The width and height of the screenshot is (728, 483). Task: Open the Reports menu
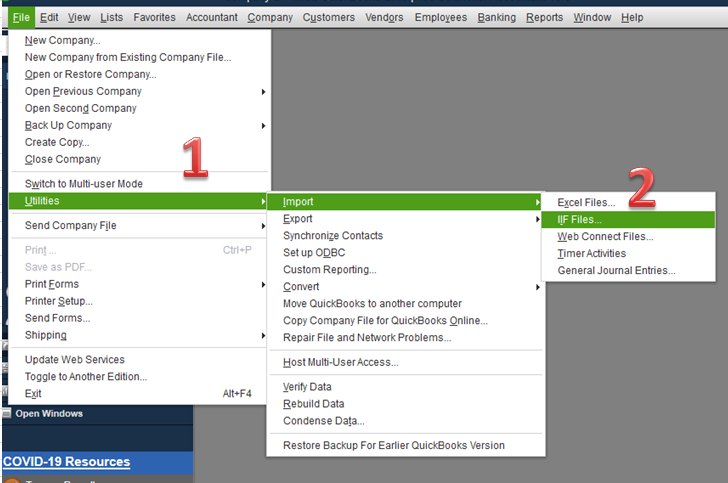[544, 18]
